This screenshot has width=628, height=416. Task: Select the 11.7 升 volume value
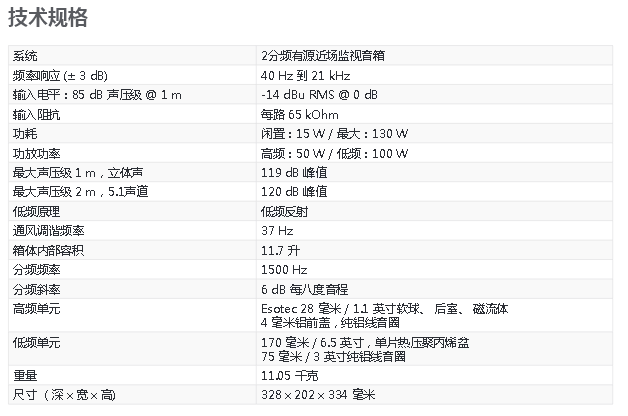(279, 249)
